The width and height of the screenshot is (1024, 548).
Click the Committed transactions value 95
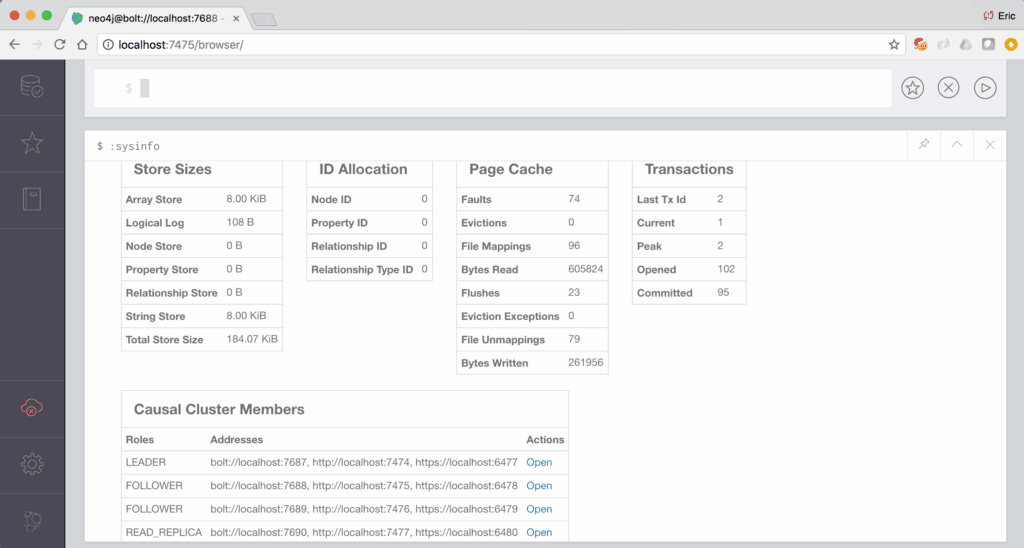723,293
